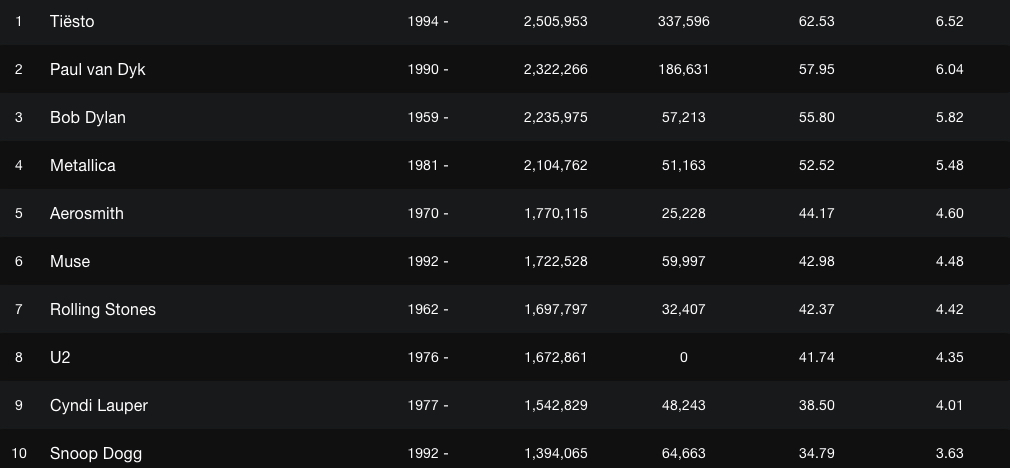Click on Aerosmith in the table
The width and height of the screenshot is (1010, 468).
pyautogui.click(x=86, y=213)
